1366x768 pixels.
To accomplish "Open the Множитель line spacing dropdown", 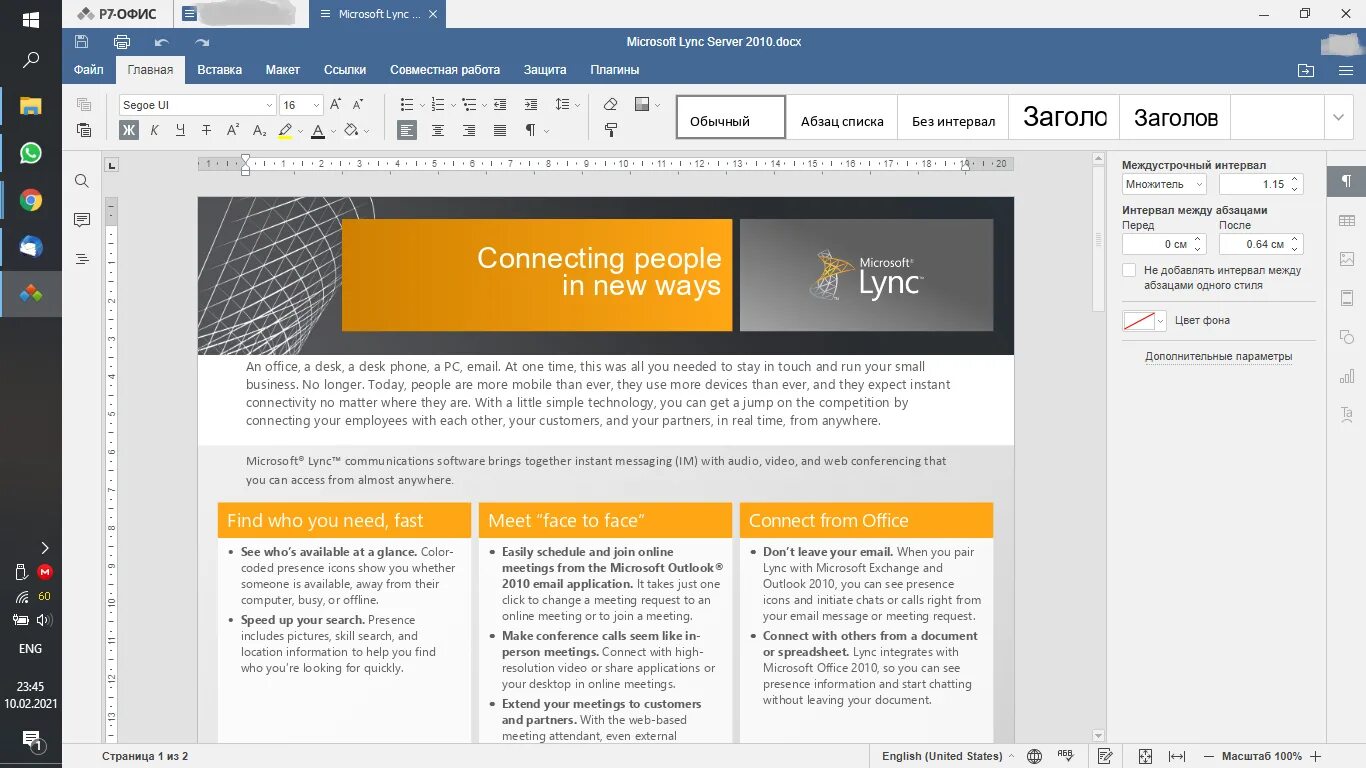I will [x=1164, y=184].
